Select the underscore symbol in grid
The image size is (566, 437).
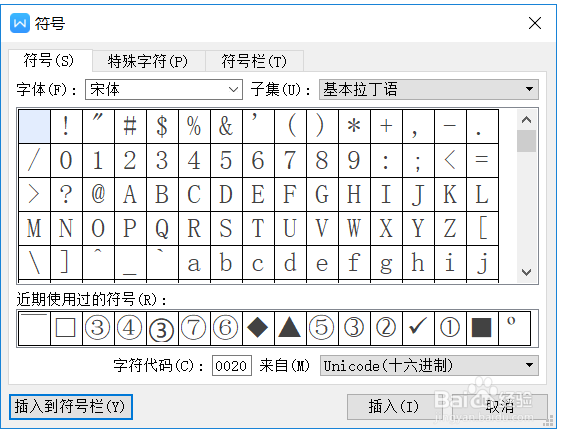pos(130,263)
